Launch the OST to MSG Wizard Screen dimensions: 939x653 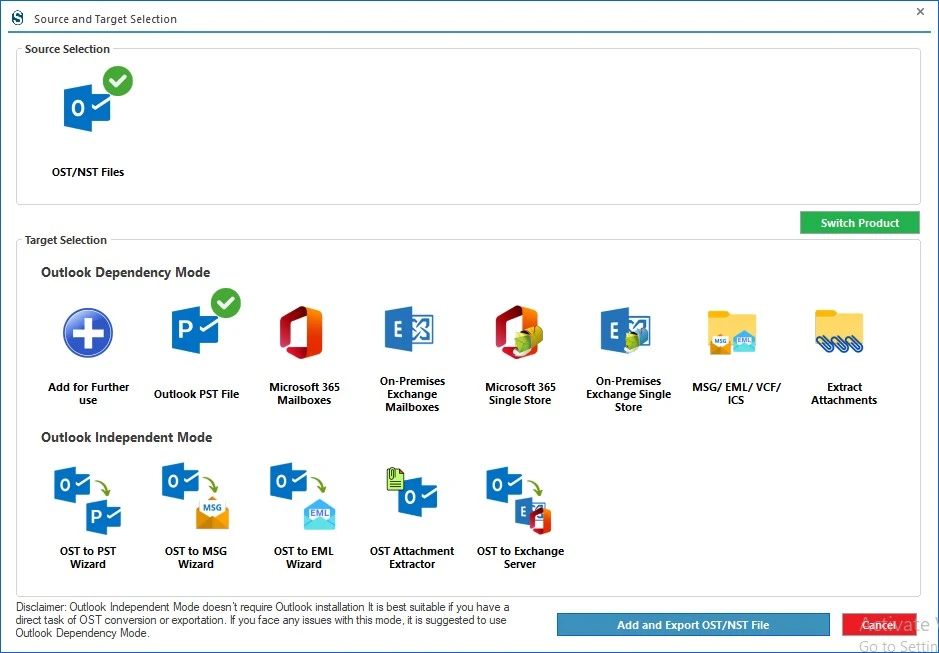pos(196,496)
